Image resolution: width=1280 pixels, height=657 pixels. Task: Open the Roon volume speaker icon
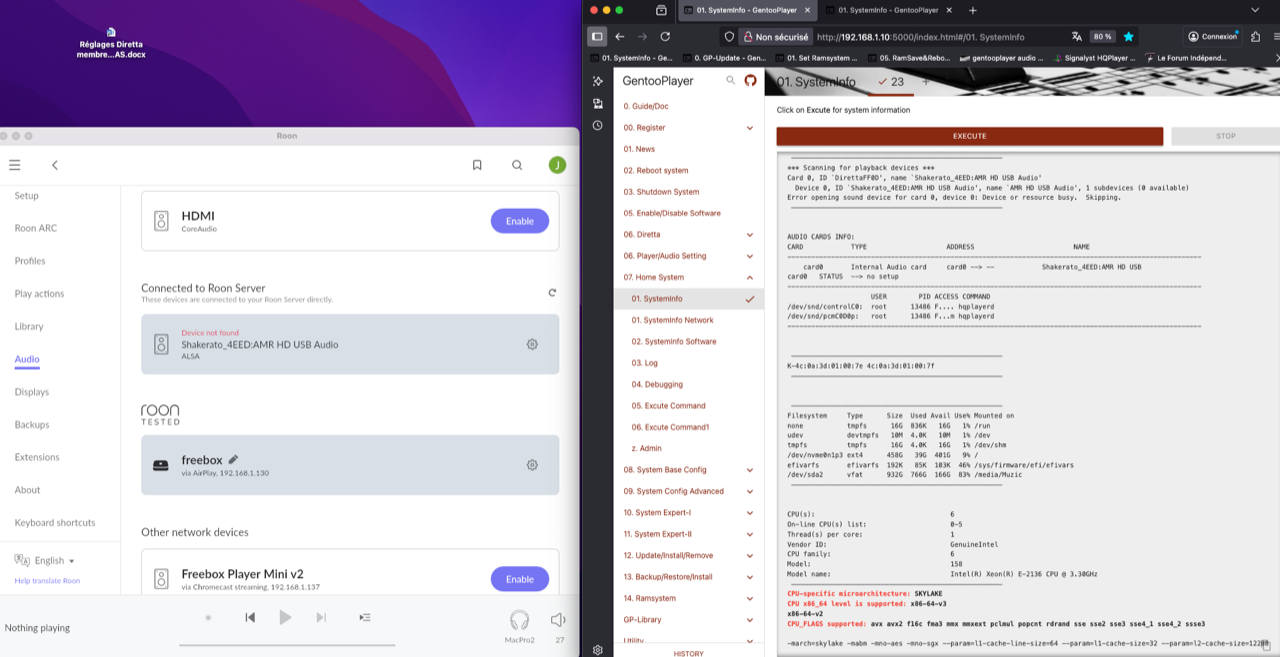coord(558,620)
